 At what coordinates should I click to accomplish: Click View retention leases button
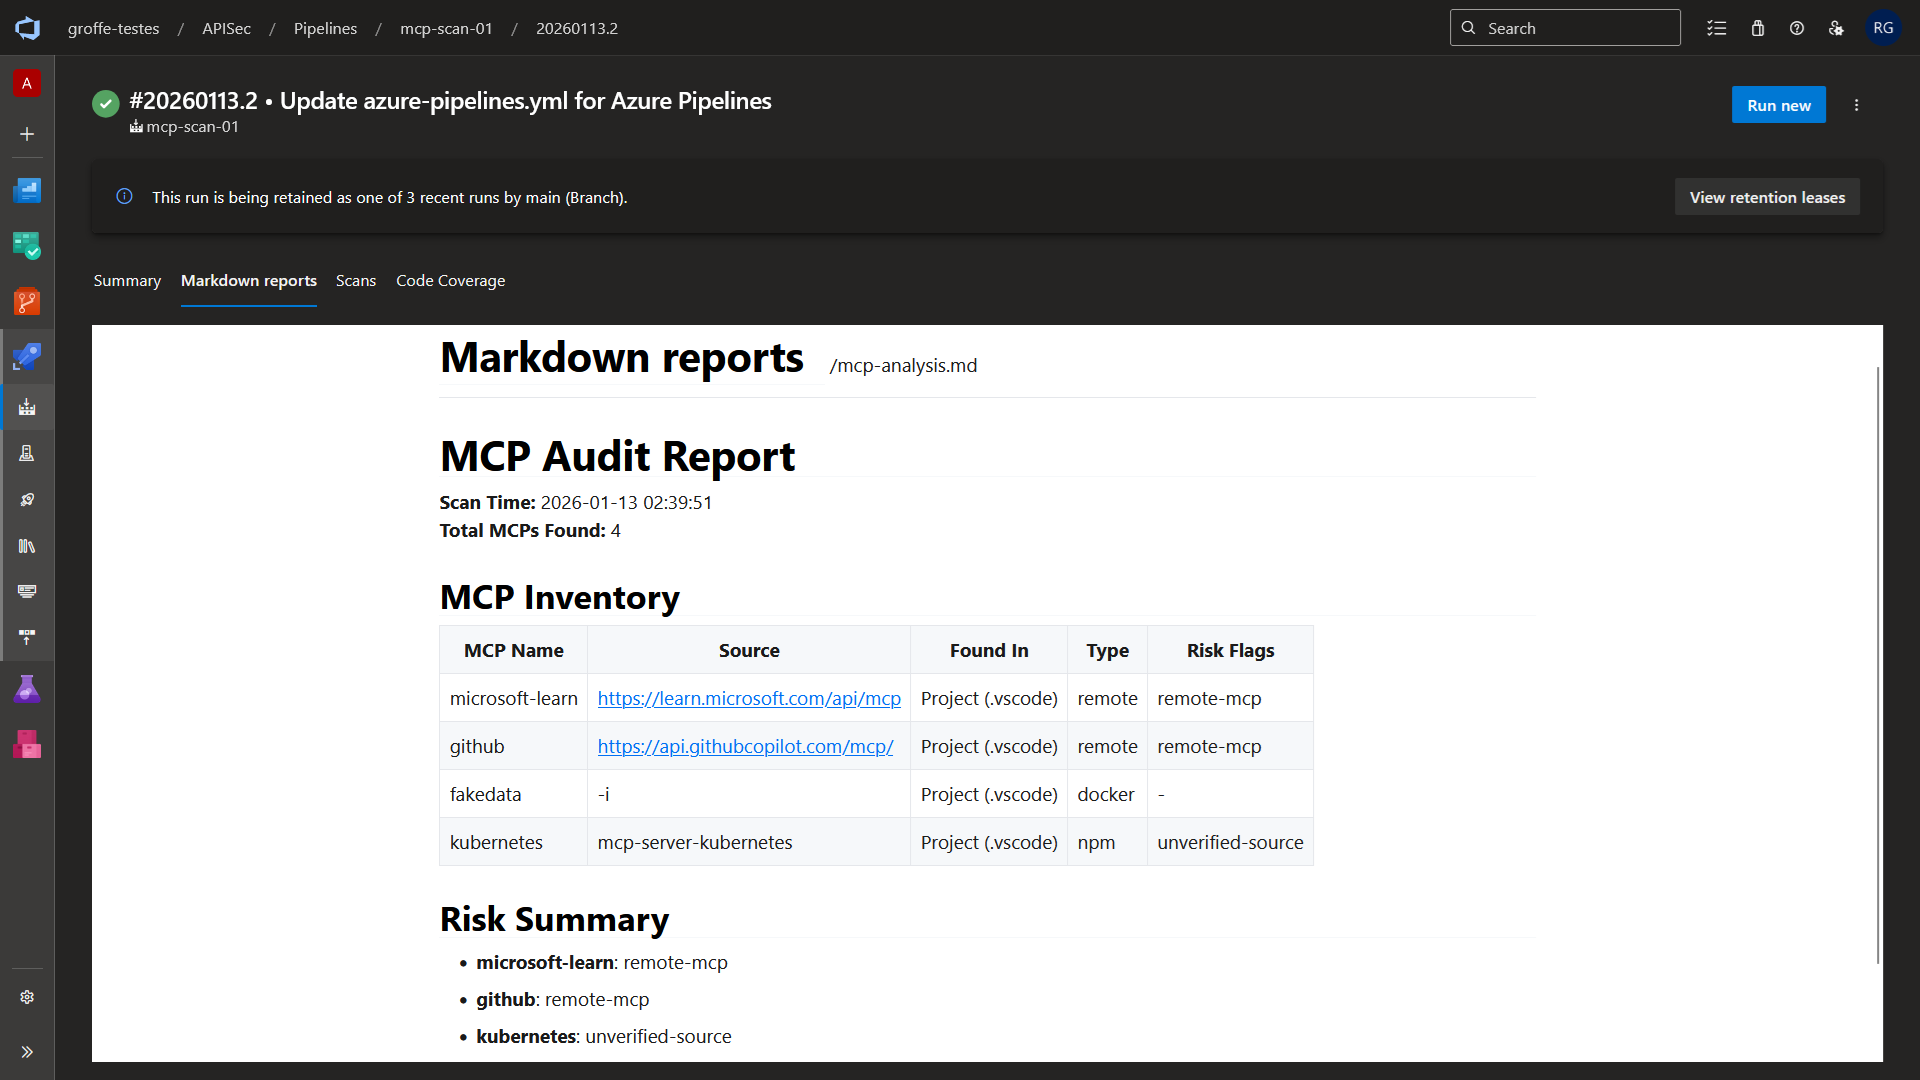(x=1767, y=197)
